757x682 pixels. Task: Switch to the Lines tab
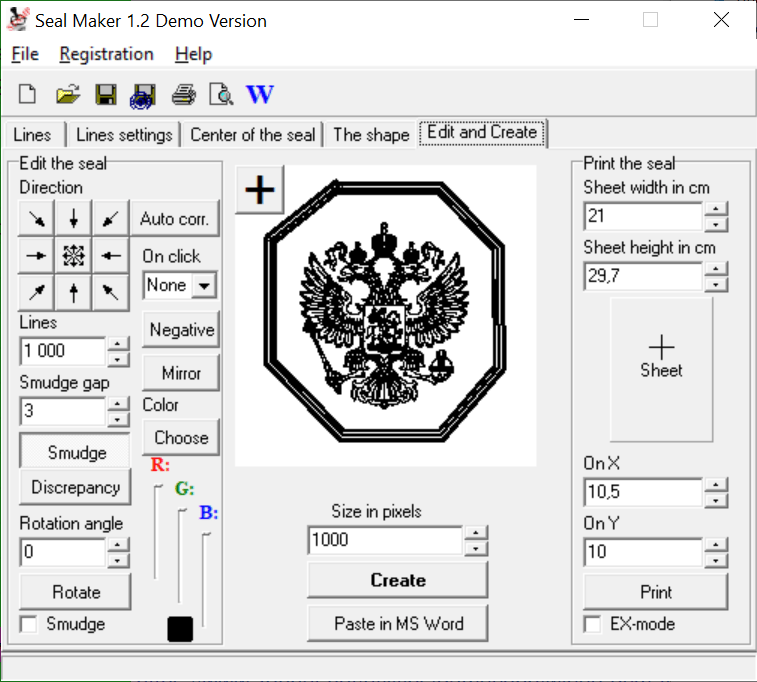click(32, 135)
